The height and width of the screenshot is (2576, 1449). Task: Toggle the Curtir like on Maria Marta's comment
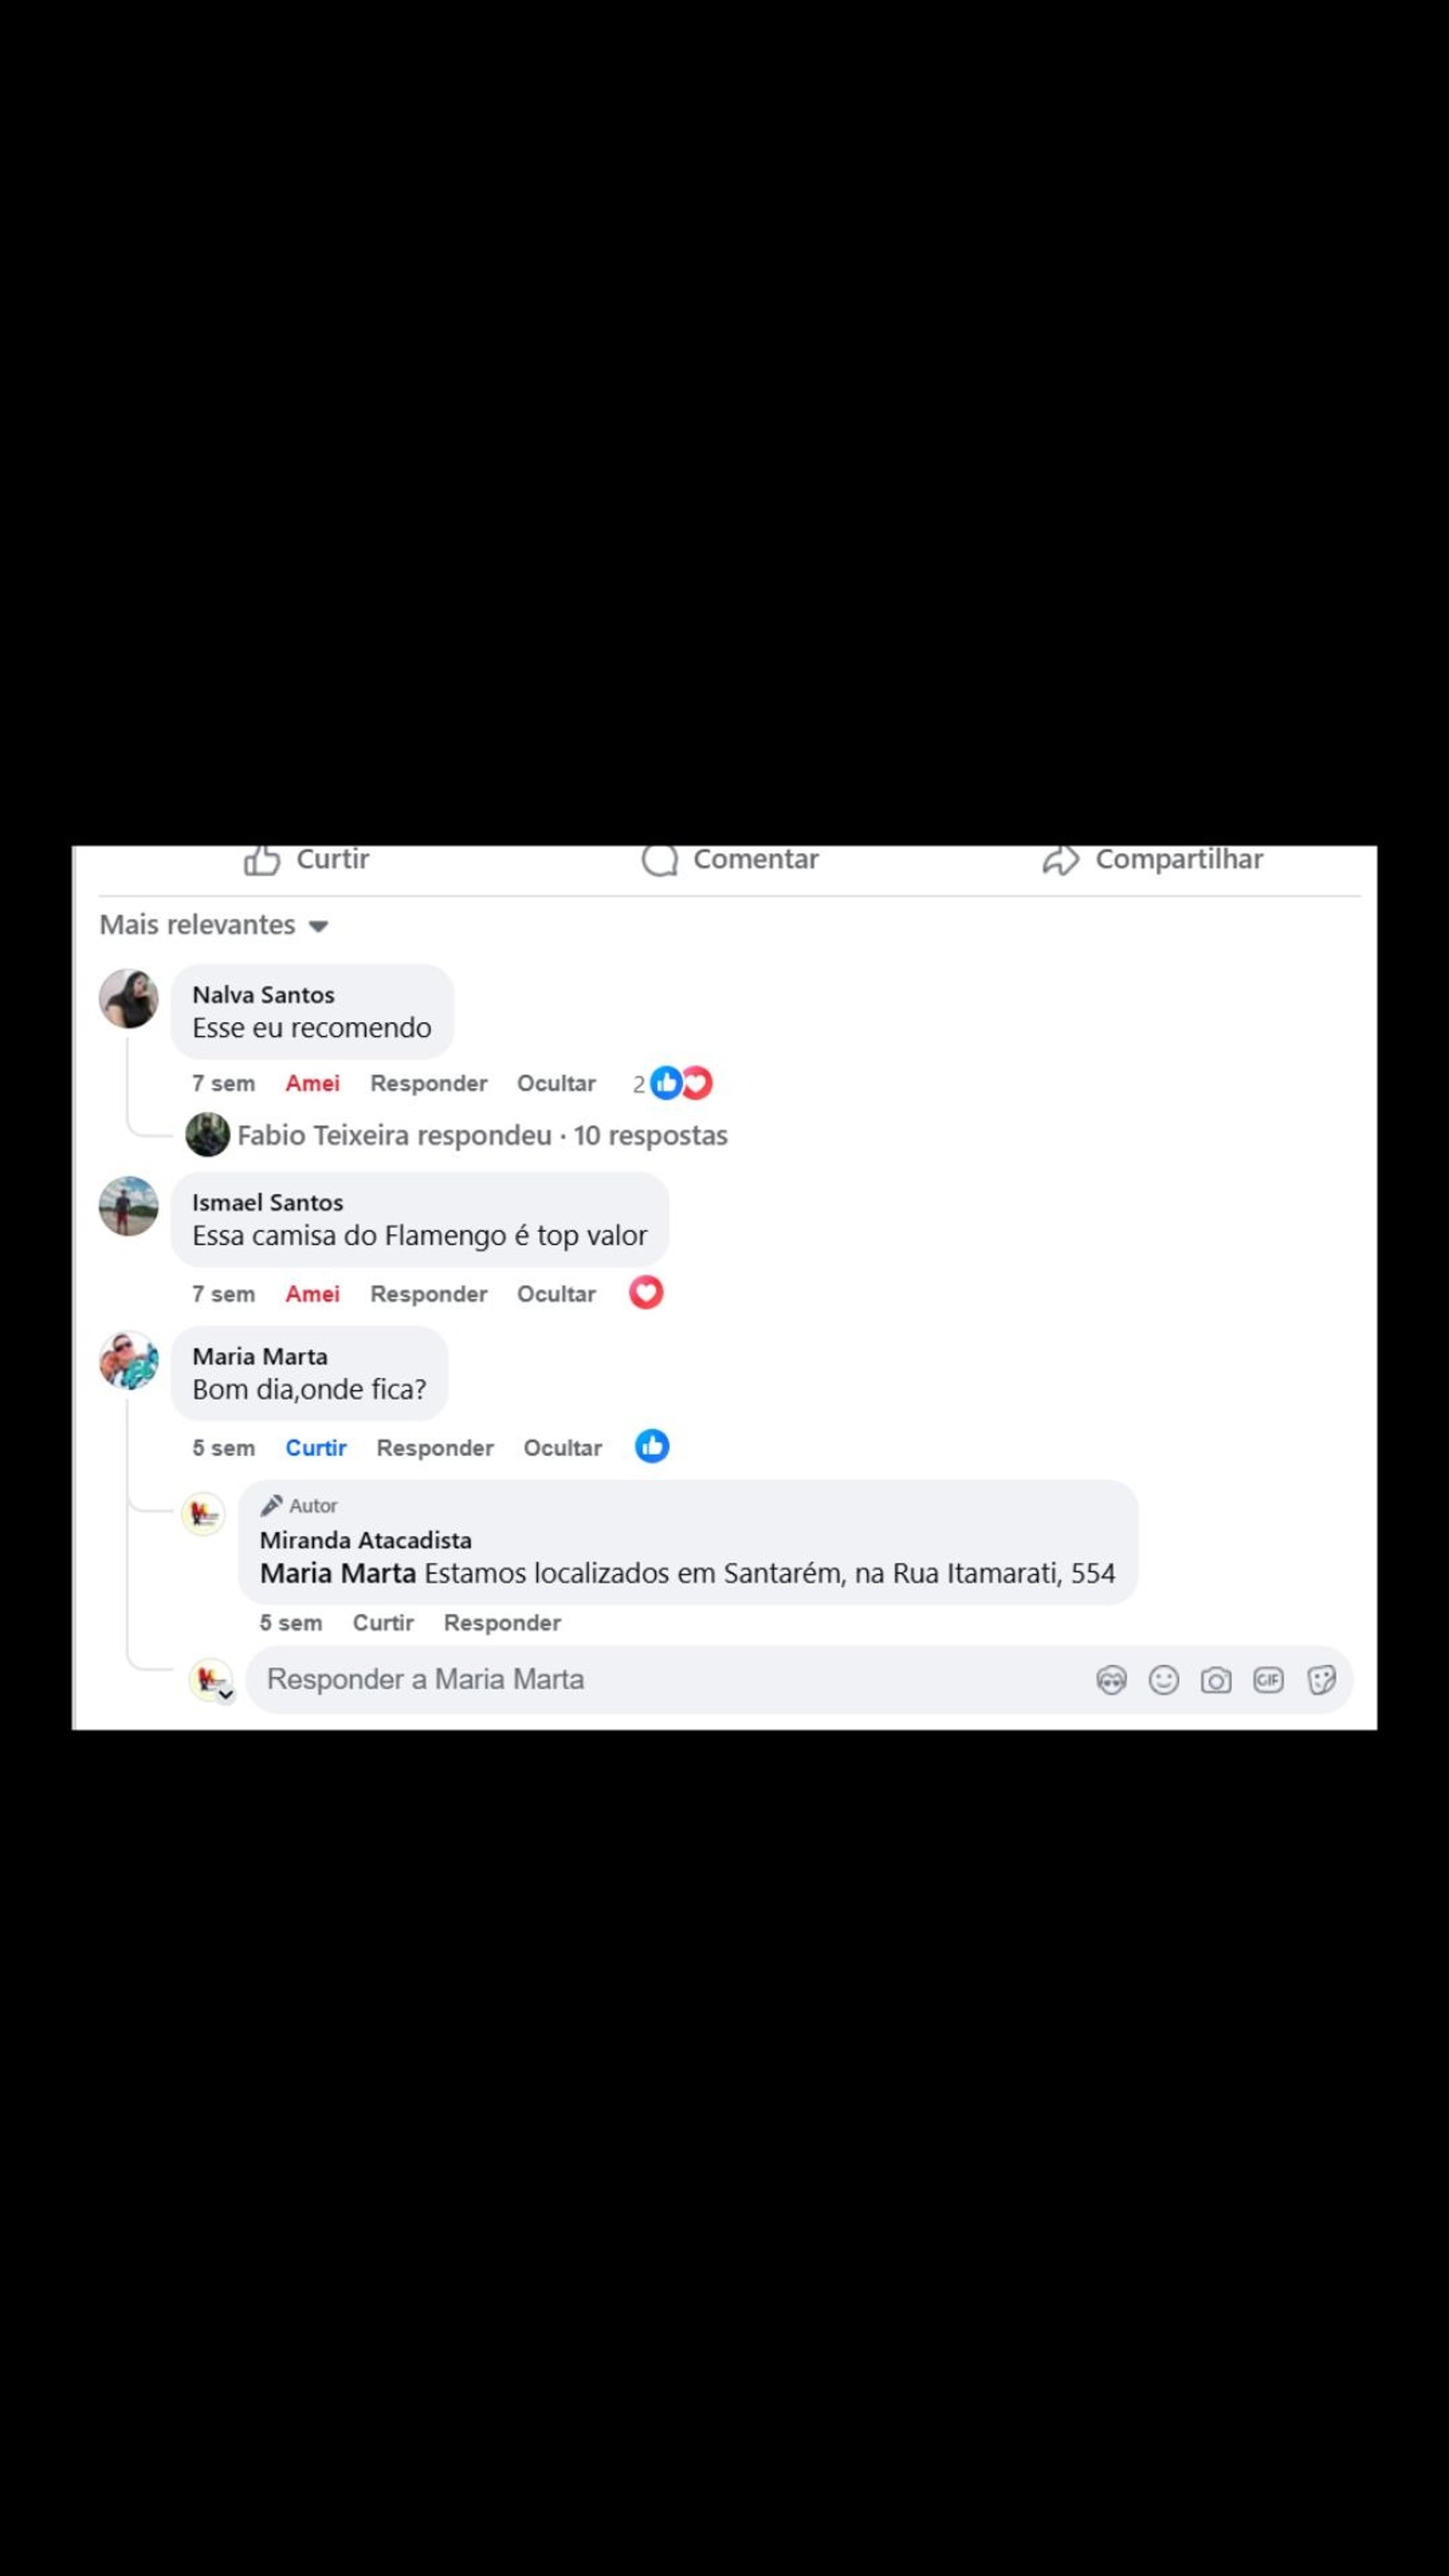316,1448
